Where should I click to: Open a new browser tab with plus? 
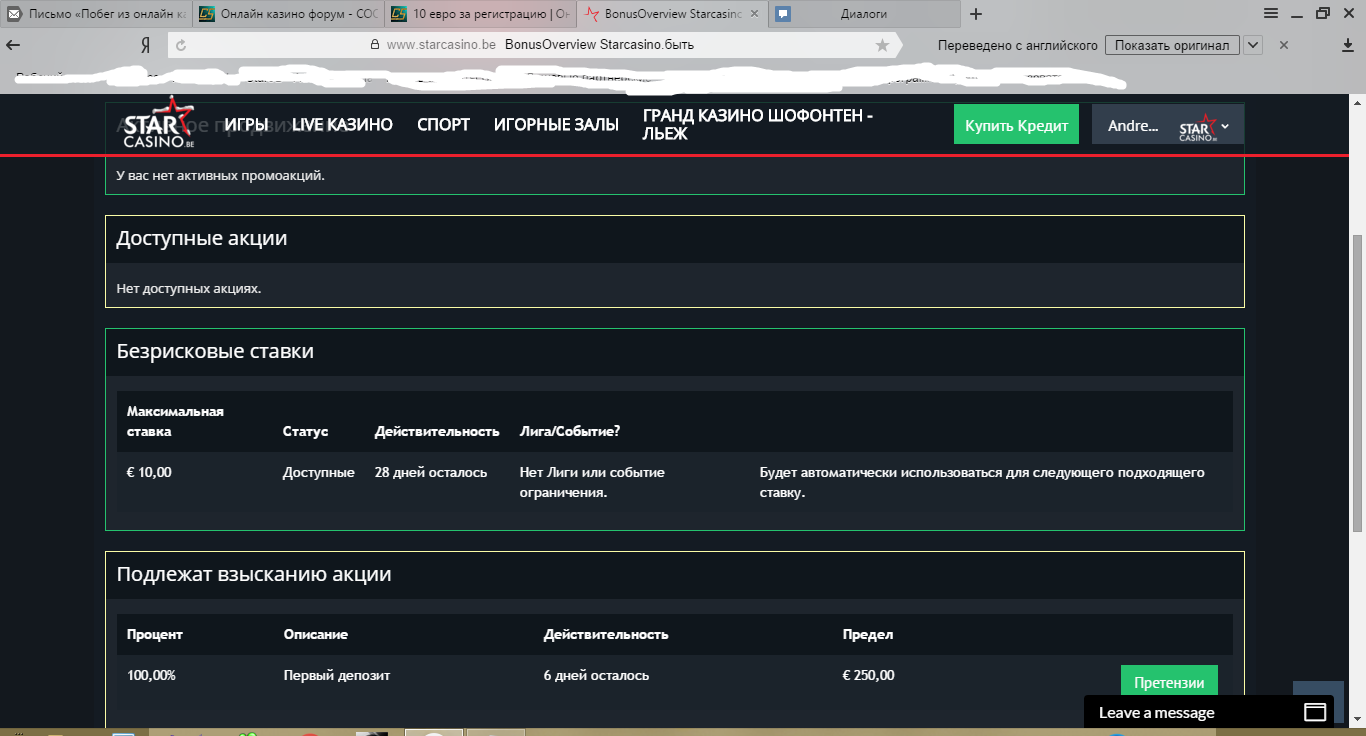(976, 14)
